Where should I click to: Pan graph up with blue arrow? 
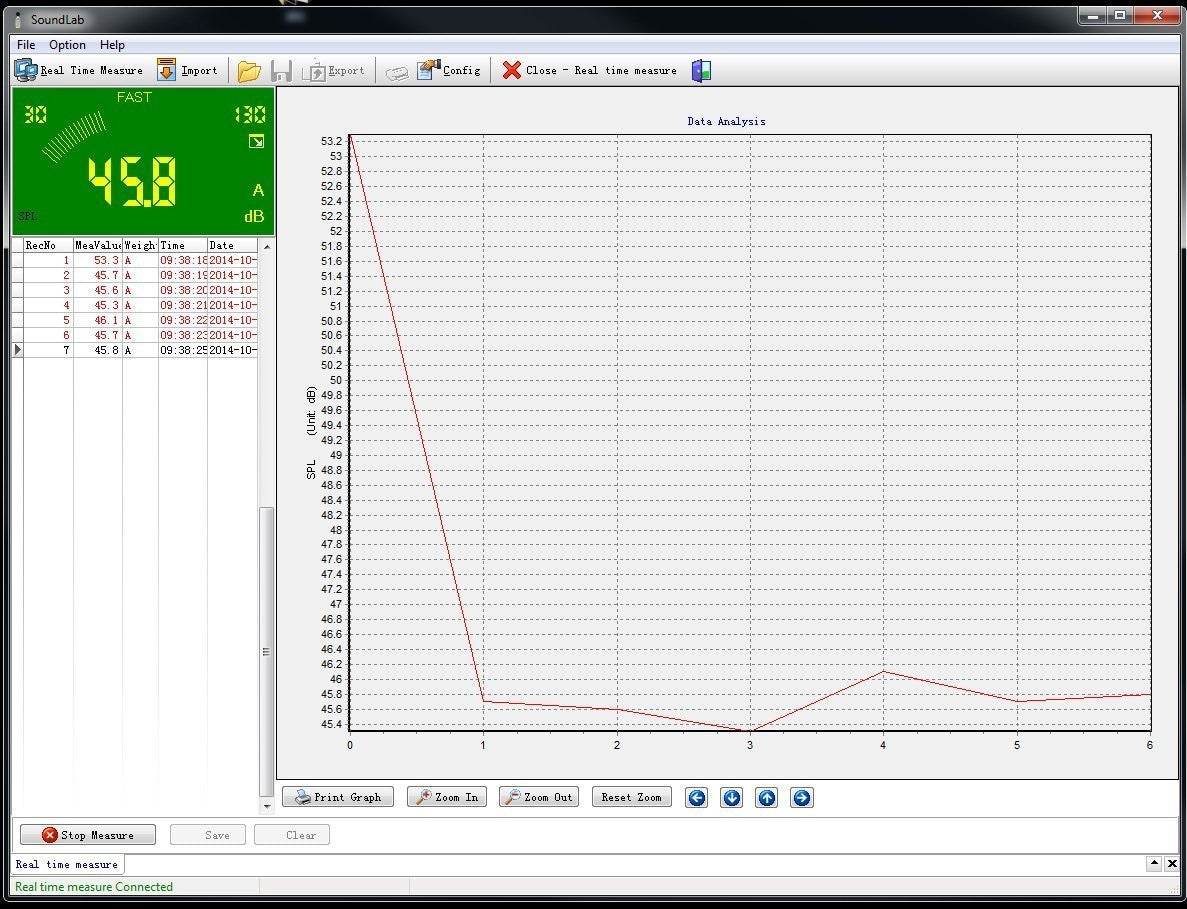click(766, 797)
